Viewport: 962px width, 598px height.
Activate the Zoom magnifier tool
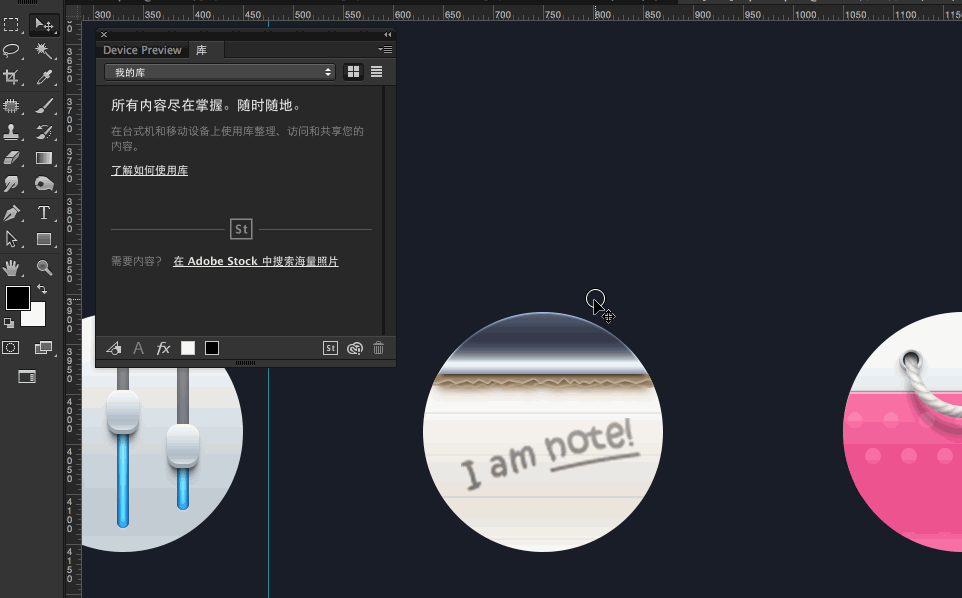[x=44, y=267]
